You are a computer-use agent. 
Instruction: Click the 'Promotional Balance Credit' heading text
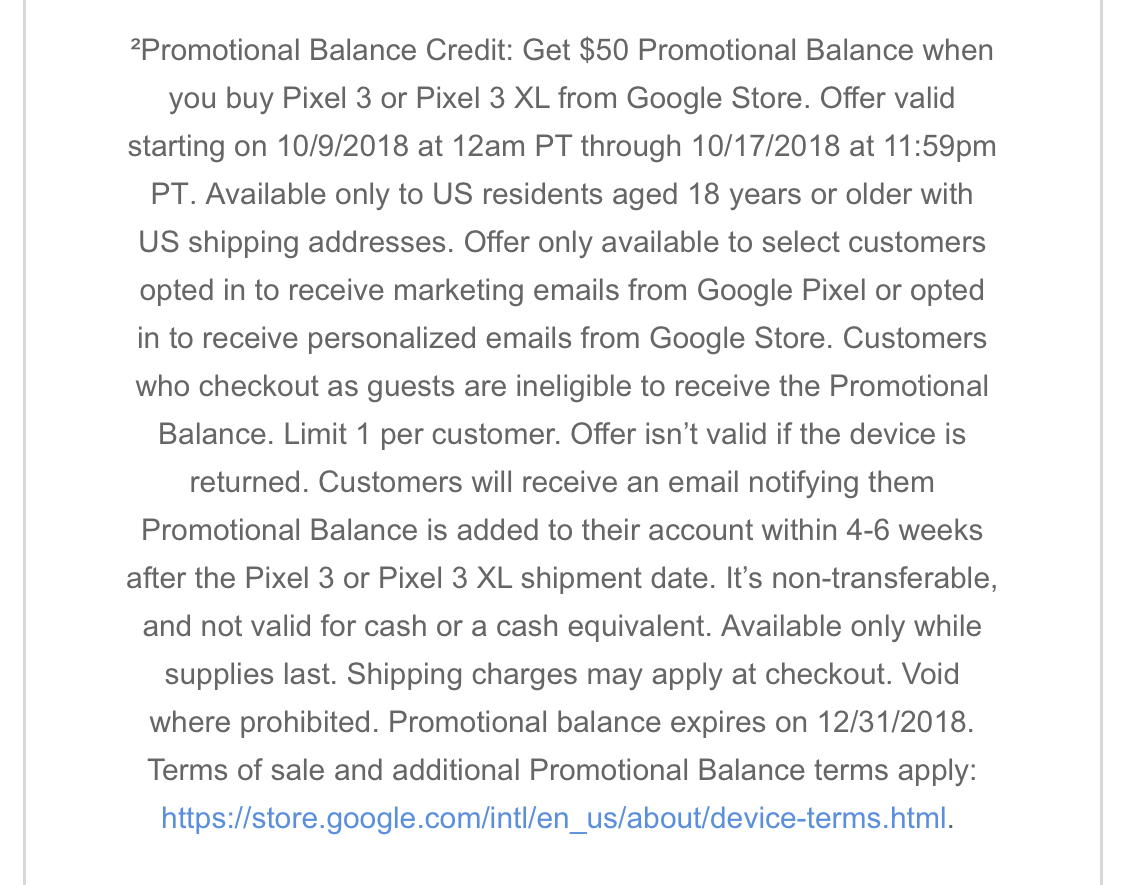pos(325,50)
